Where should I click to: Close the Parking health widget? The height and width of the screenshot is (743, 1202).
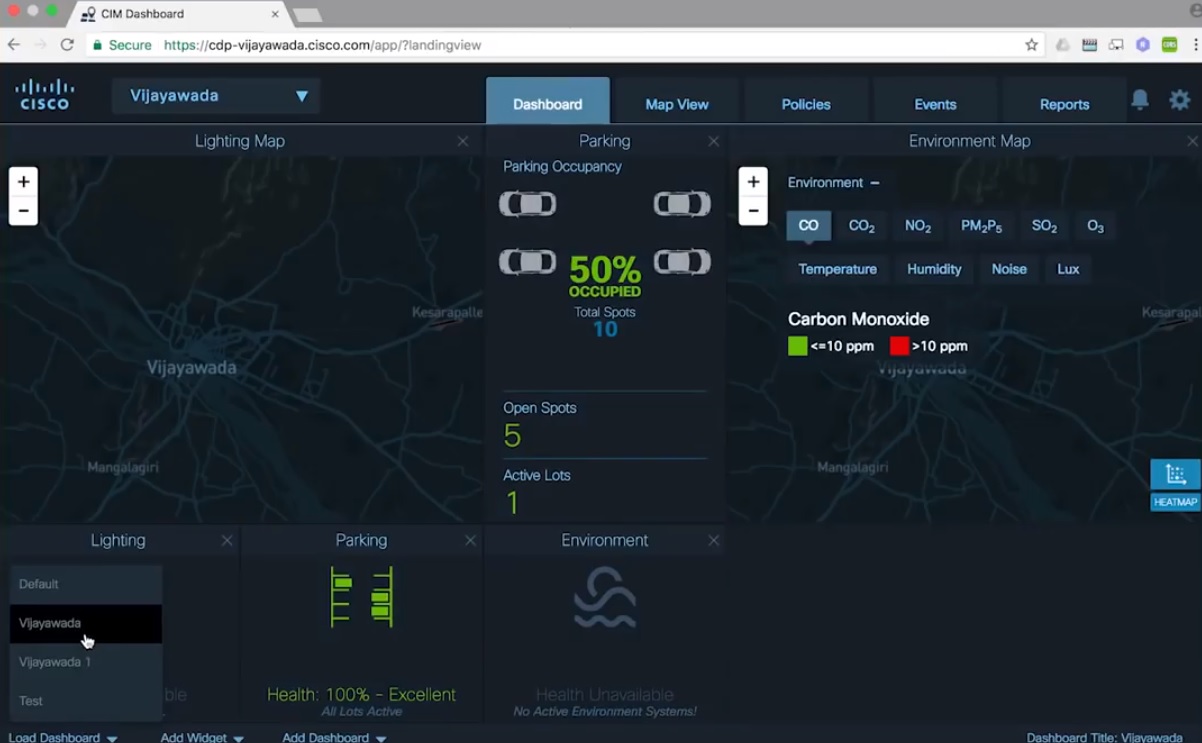point(470,540)
